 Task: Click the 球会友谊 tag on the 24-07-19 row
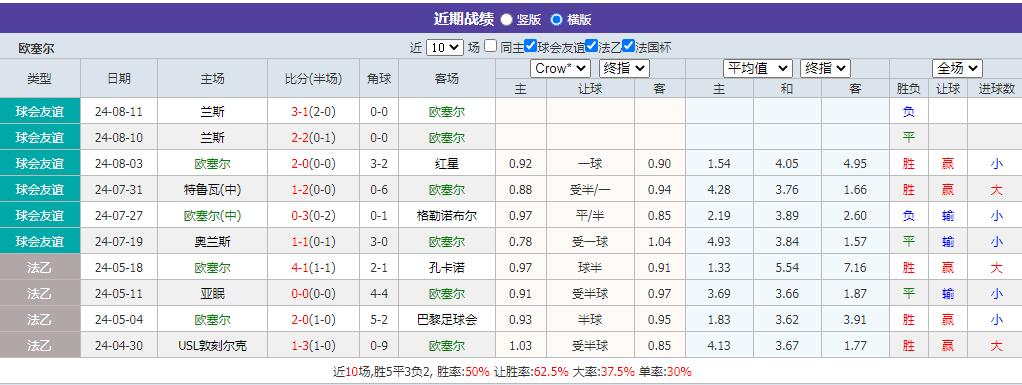click(40, 242)
